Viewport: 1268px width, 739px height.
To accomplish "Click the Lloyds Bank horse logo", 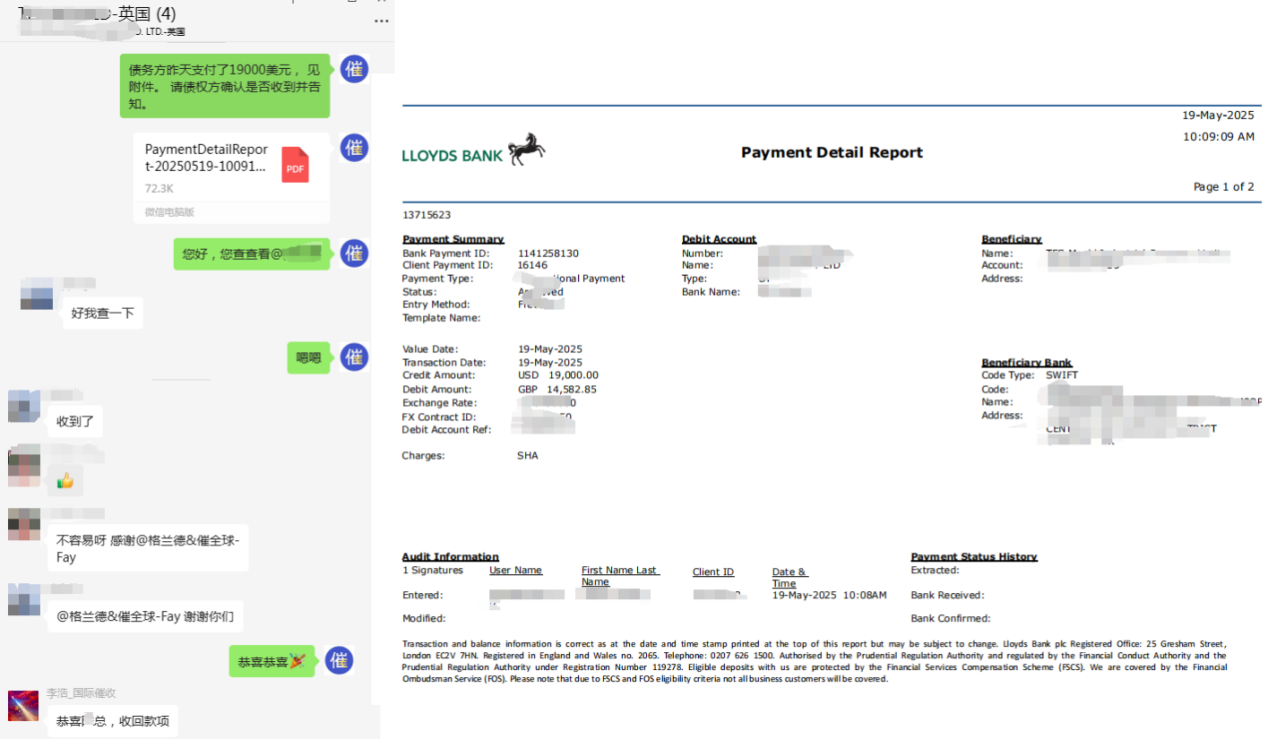I will (527, 149).
